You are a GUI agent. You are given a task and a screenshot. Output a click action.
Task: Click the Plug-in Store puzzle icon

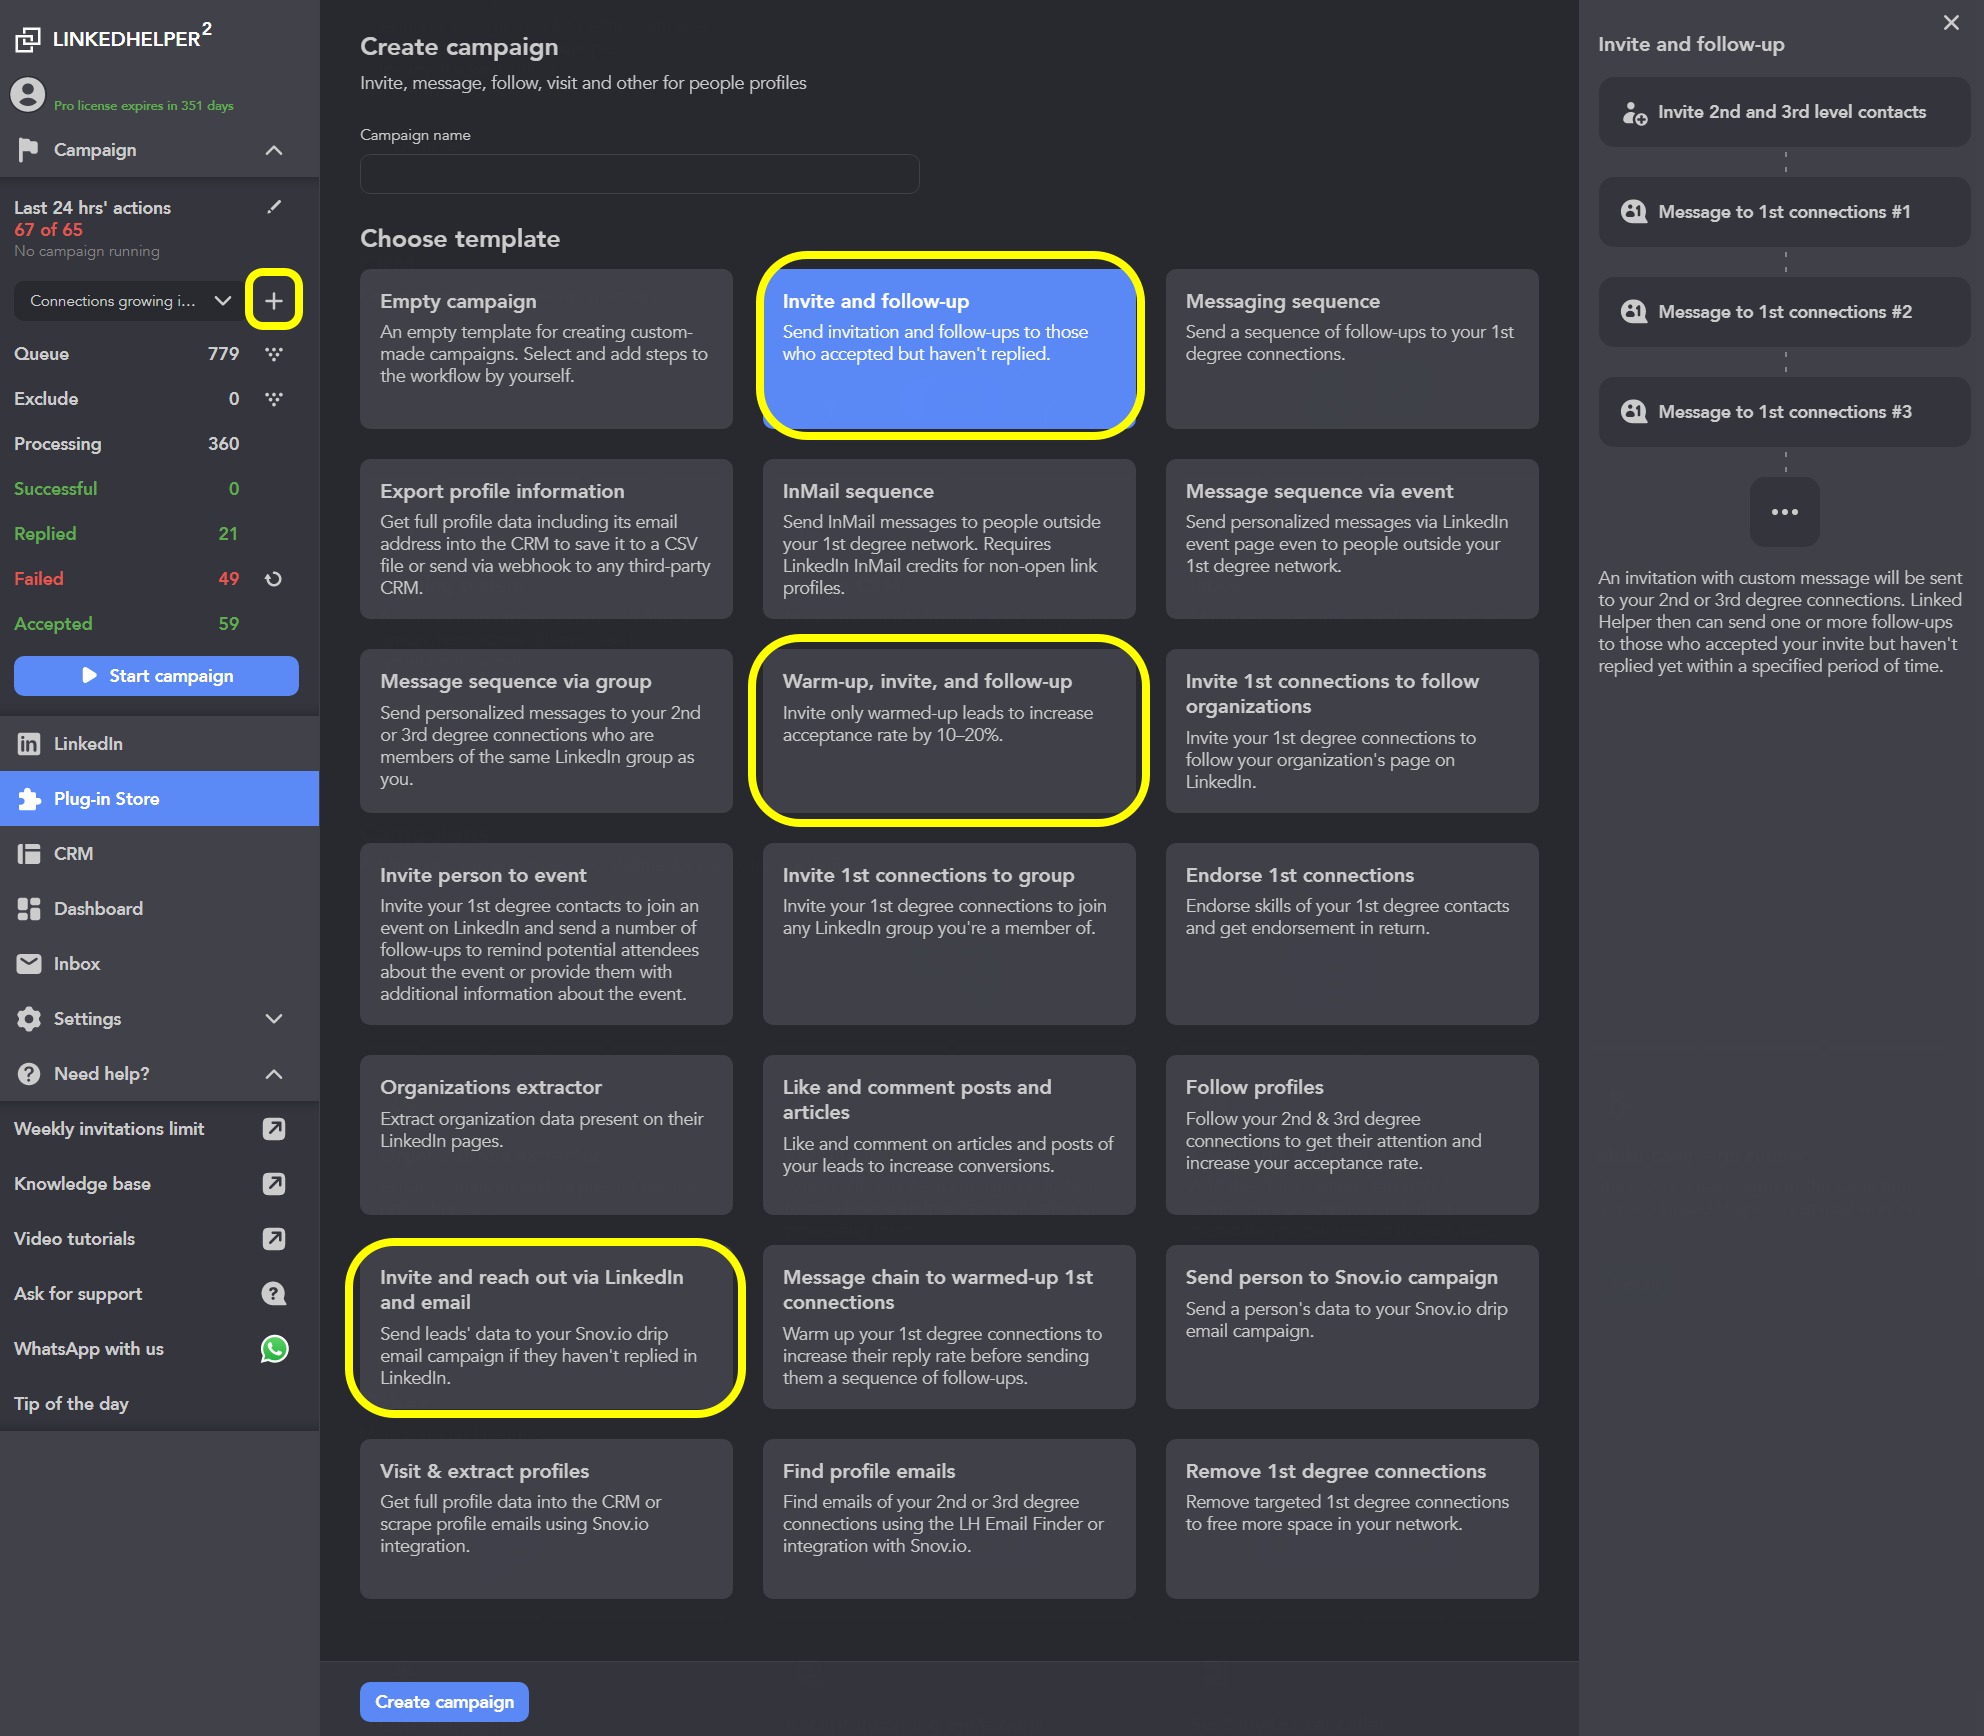(x=29, y=799)
